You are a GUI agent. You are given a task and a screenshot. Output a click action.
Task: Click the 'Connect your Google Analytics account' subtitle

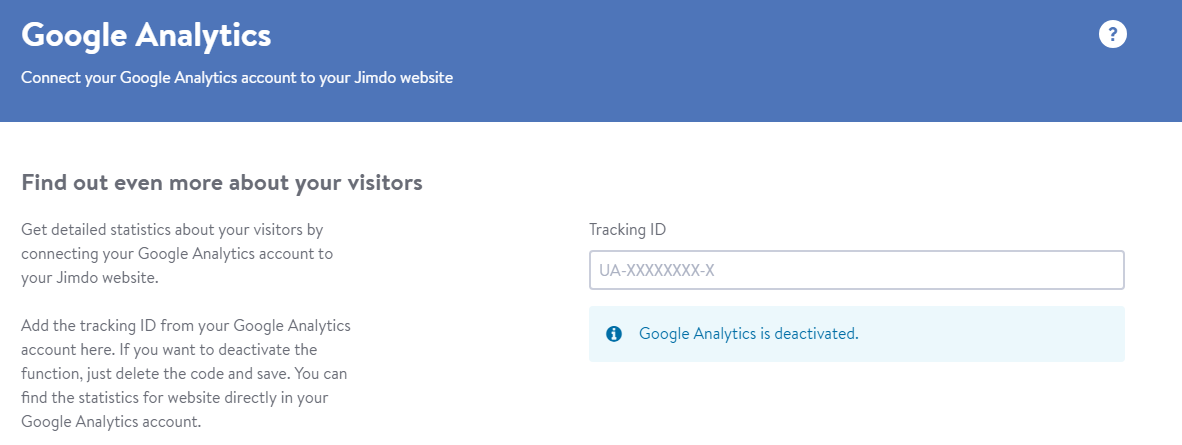pos(237,78)
